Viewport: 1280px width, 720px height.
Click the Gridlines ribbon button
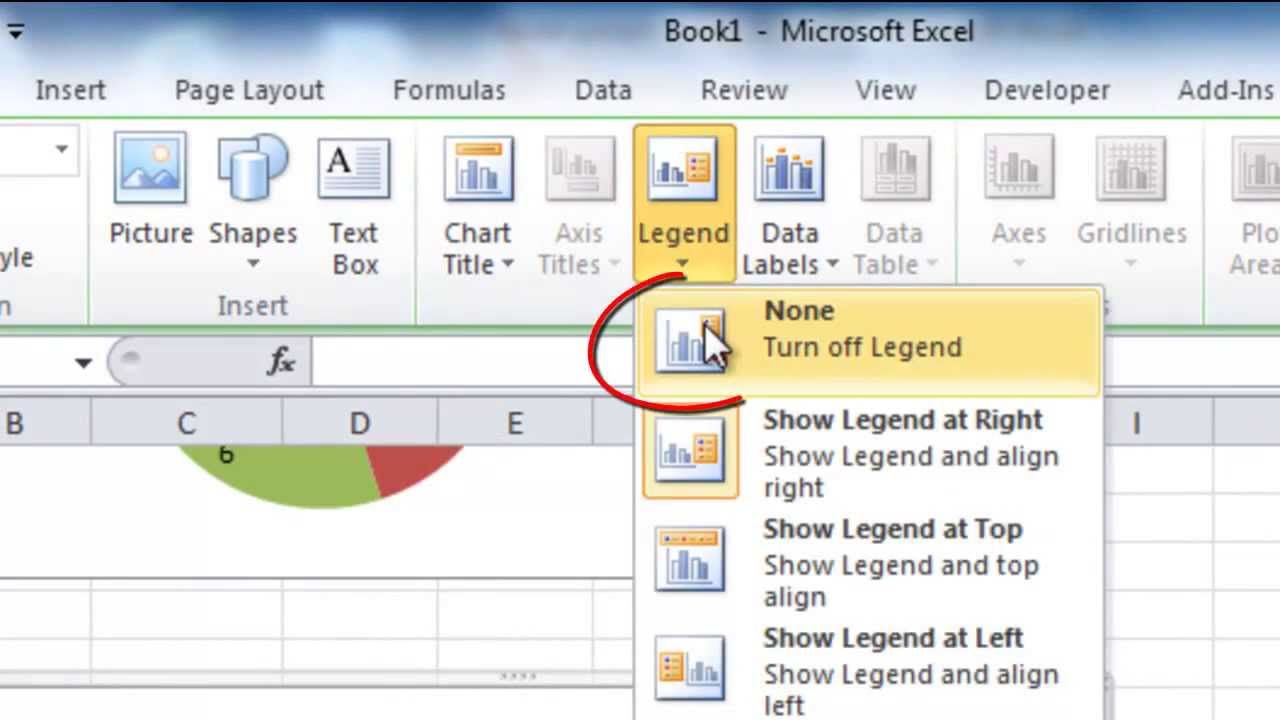1131,203
